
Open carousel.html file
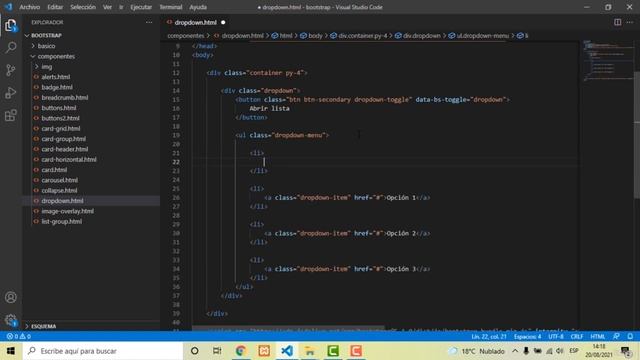60,180
